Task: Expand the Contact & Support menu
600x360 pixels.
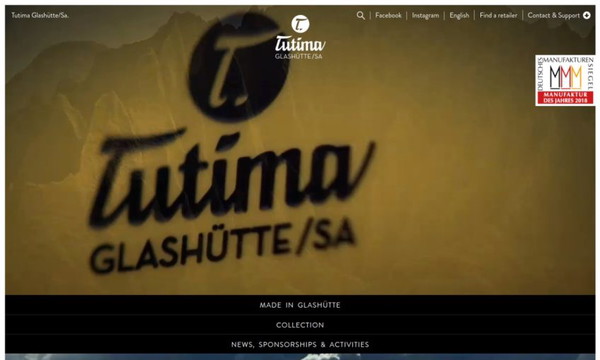Action: pos(553,15)
